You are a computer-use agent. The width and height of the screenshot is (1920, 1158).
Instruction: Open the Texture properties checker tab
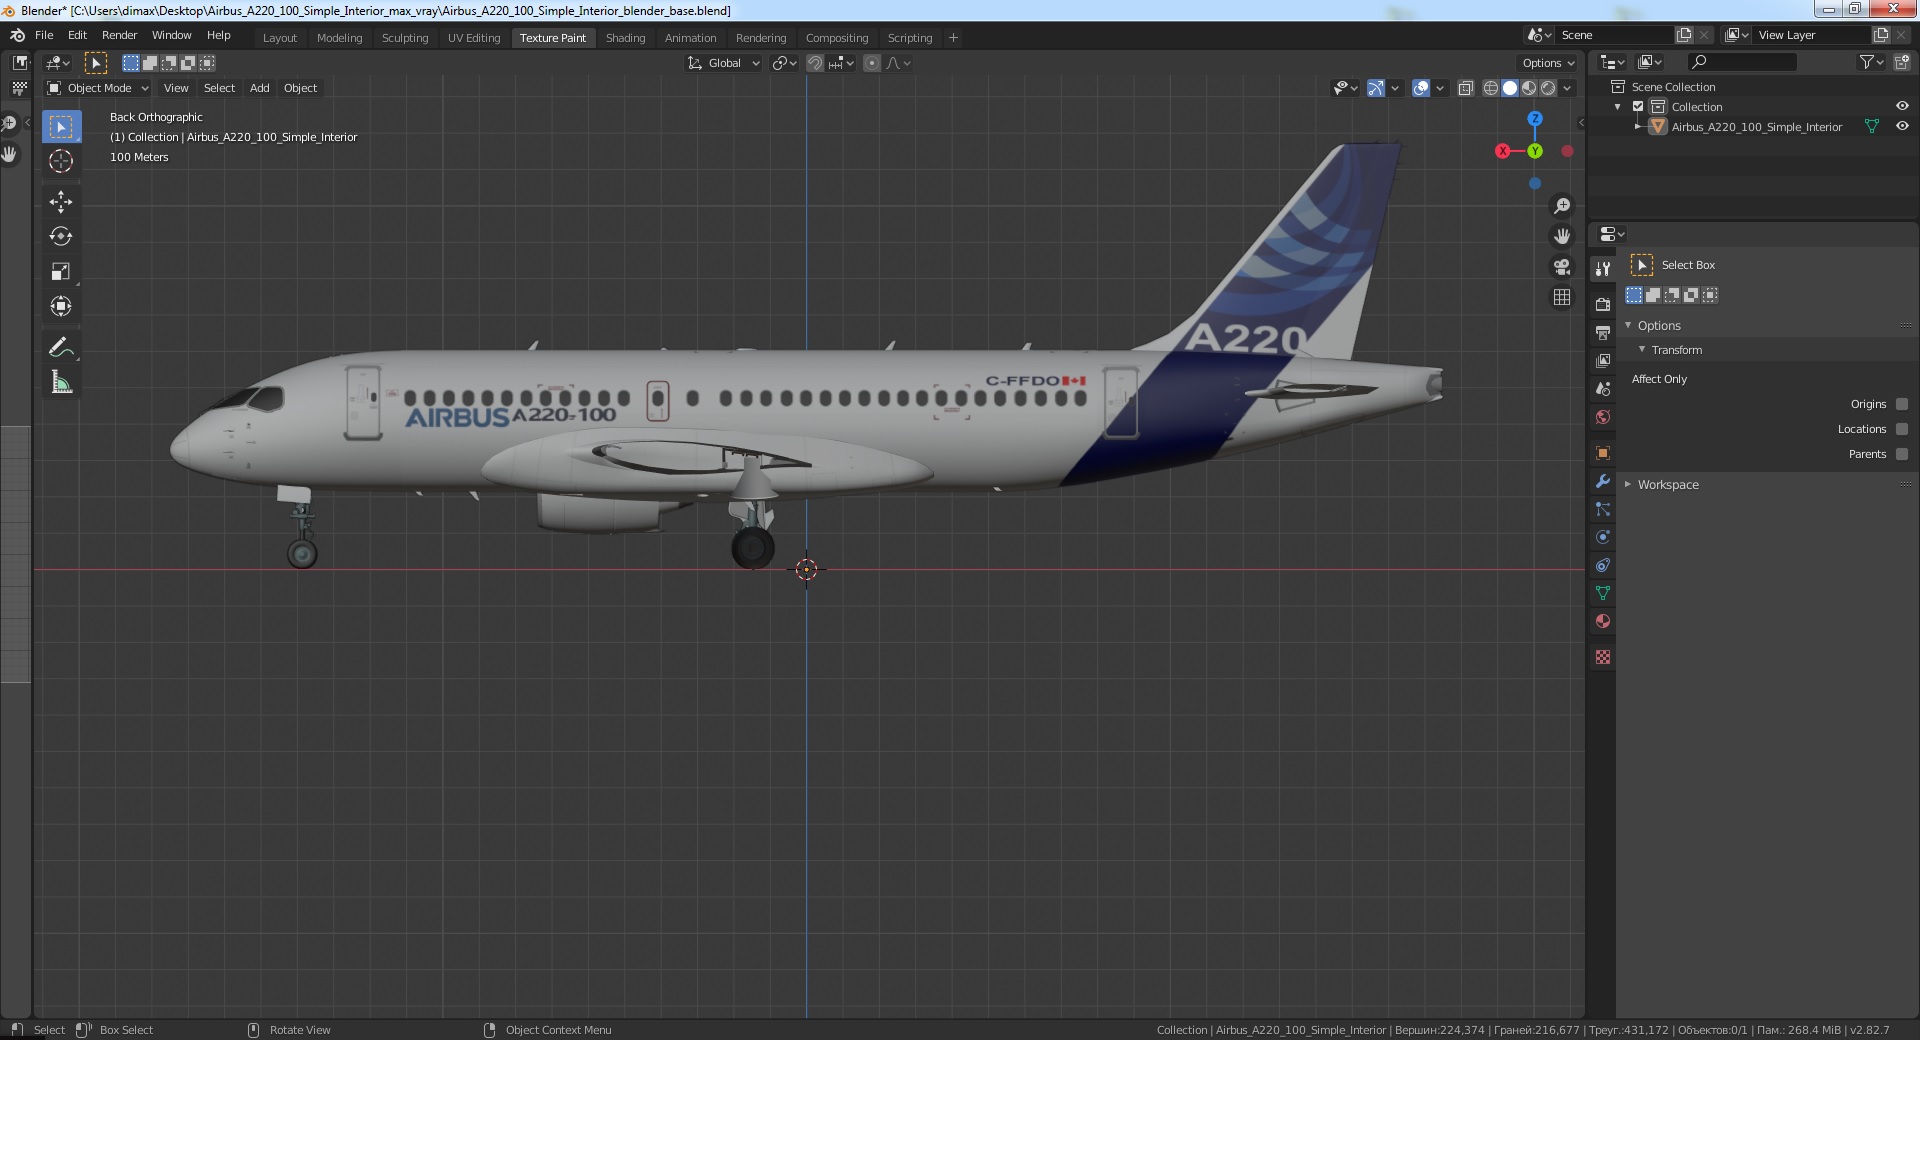[1603, 657]
